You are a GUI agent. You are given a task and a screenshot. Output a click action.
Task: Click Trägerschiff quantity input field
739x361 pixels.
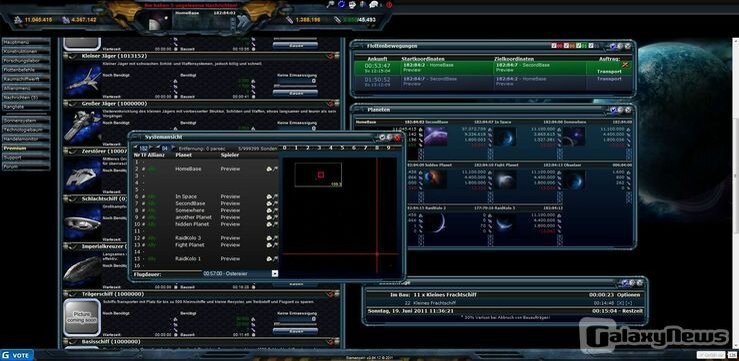(x=296, y=319)
